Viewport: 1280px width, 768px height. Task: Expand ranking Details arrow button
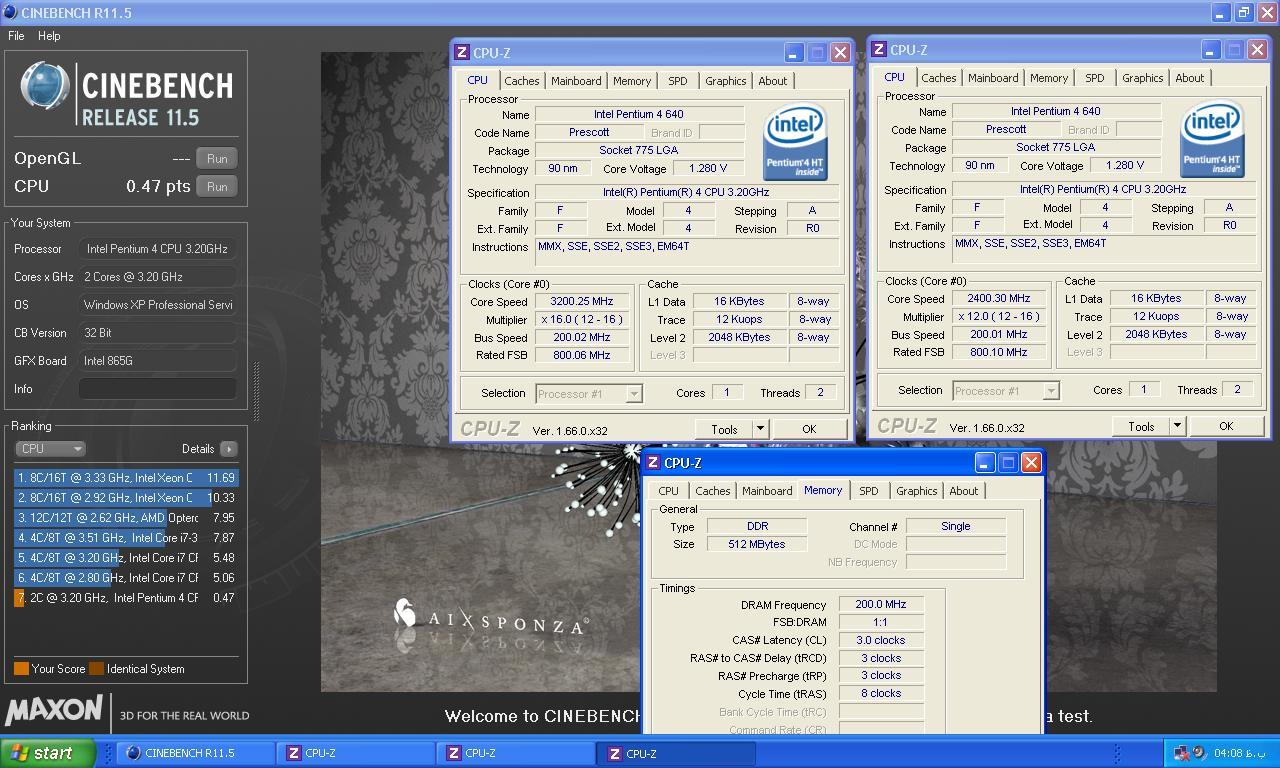click(x=229, y=449)
